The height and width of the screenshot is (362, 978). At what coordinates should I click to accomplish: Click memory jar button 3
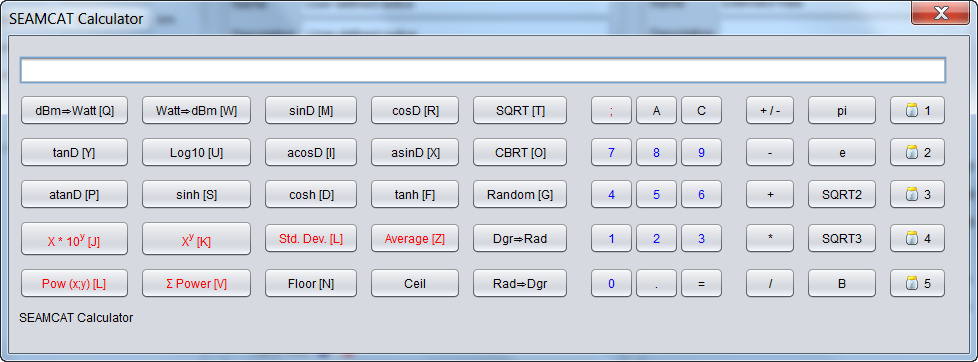click(917, 194)
